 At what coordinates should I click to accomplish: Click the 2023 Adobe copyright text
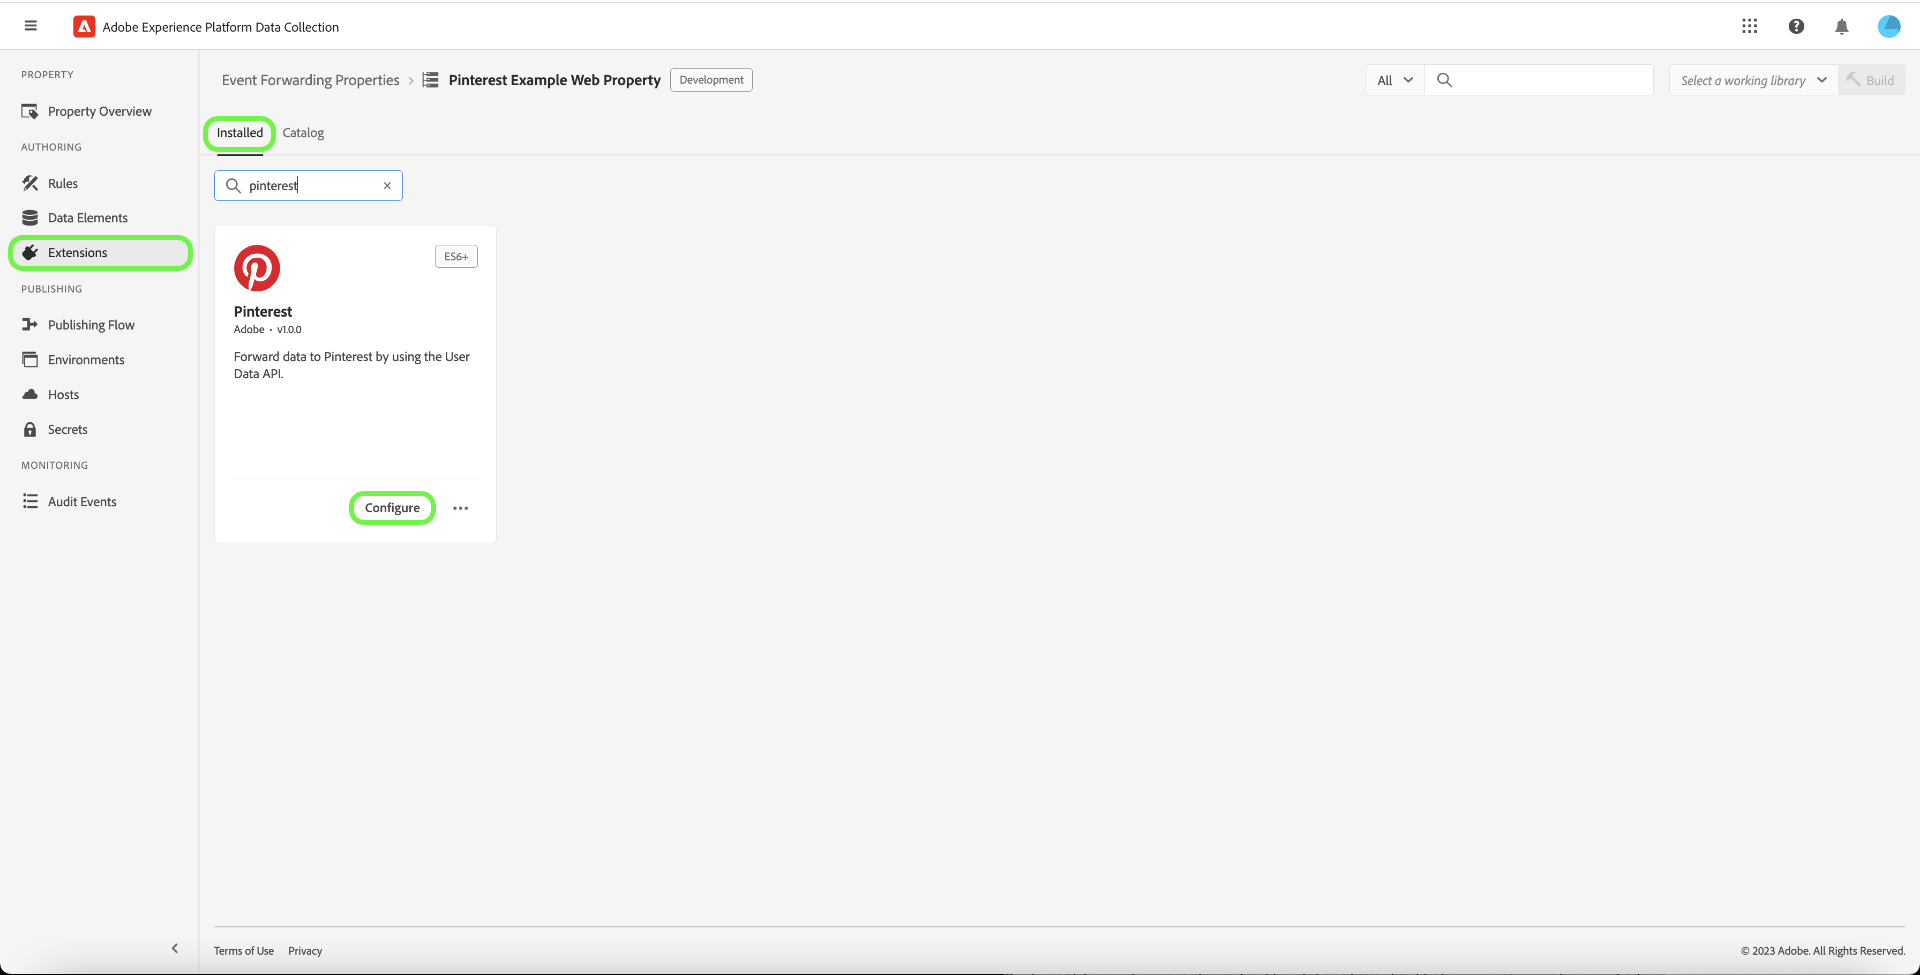[1823, 951]
